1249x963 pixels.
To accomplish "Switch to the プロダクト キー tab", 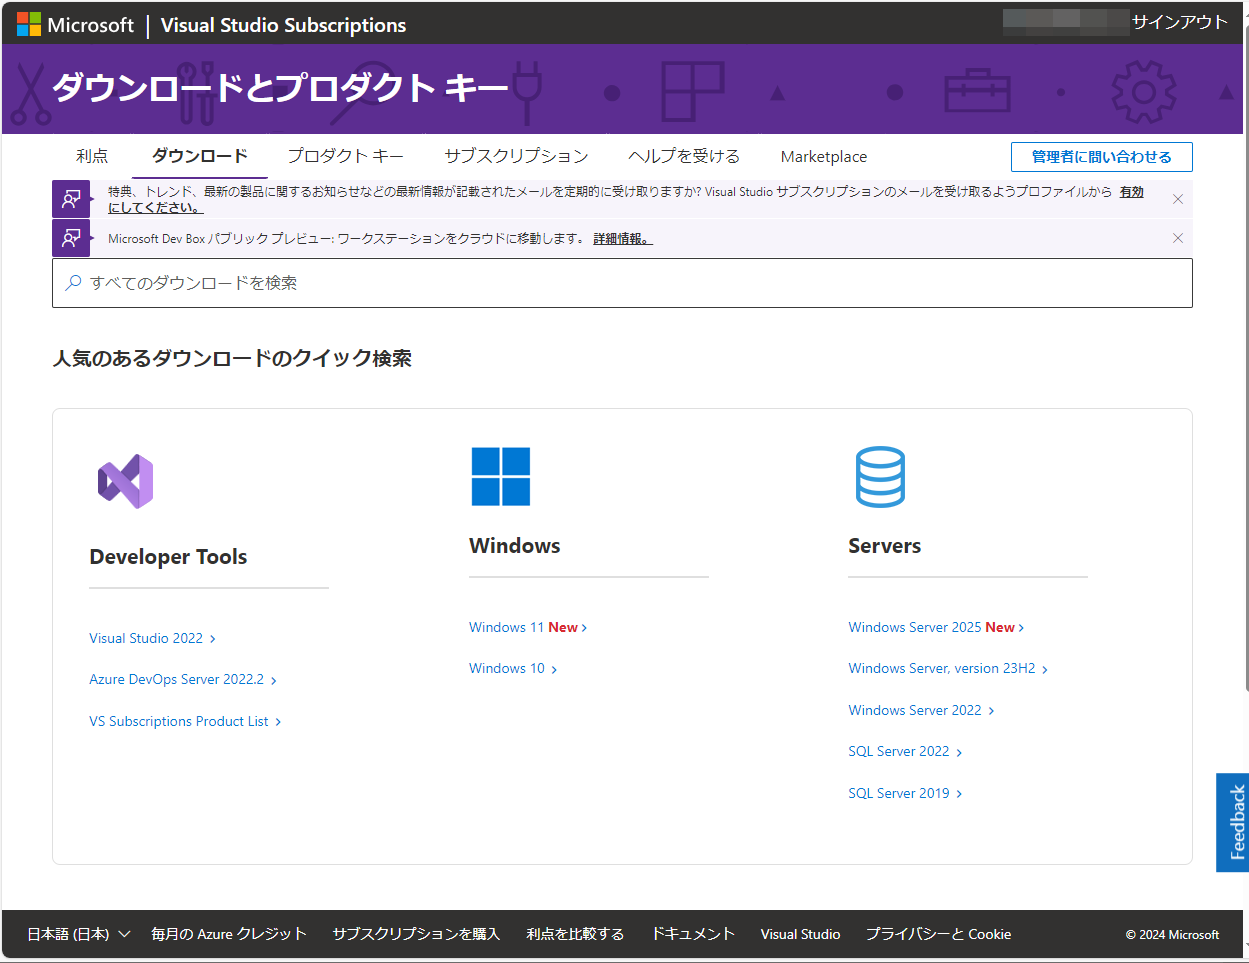I will (346, 156).
